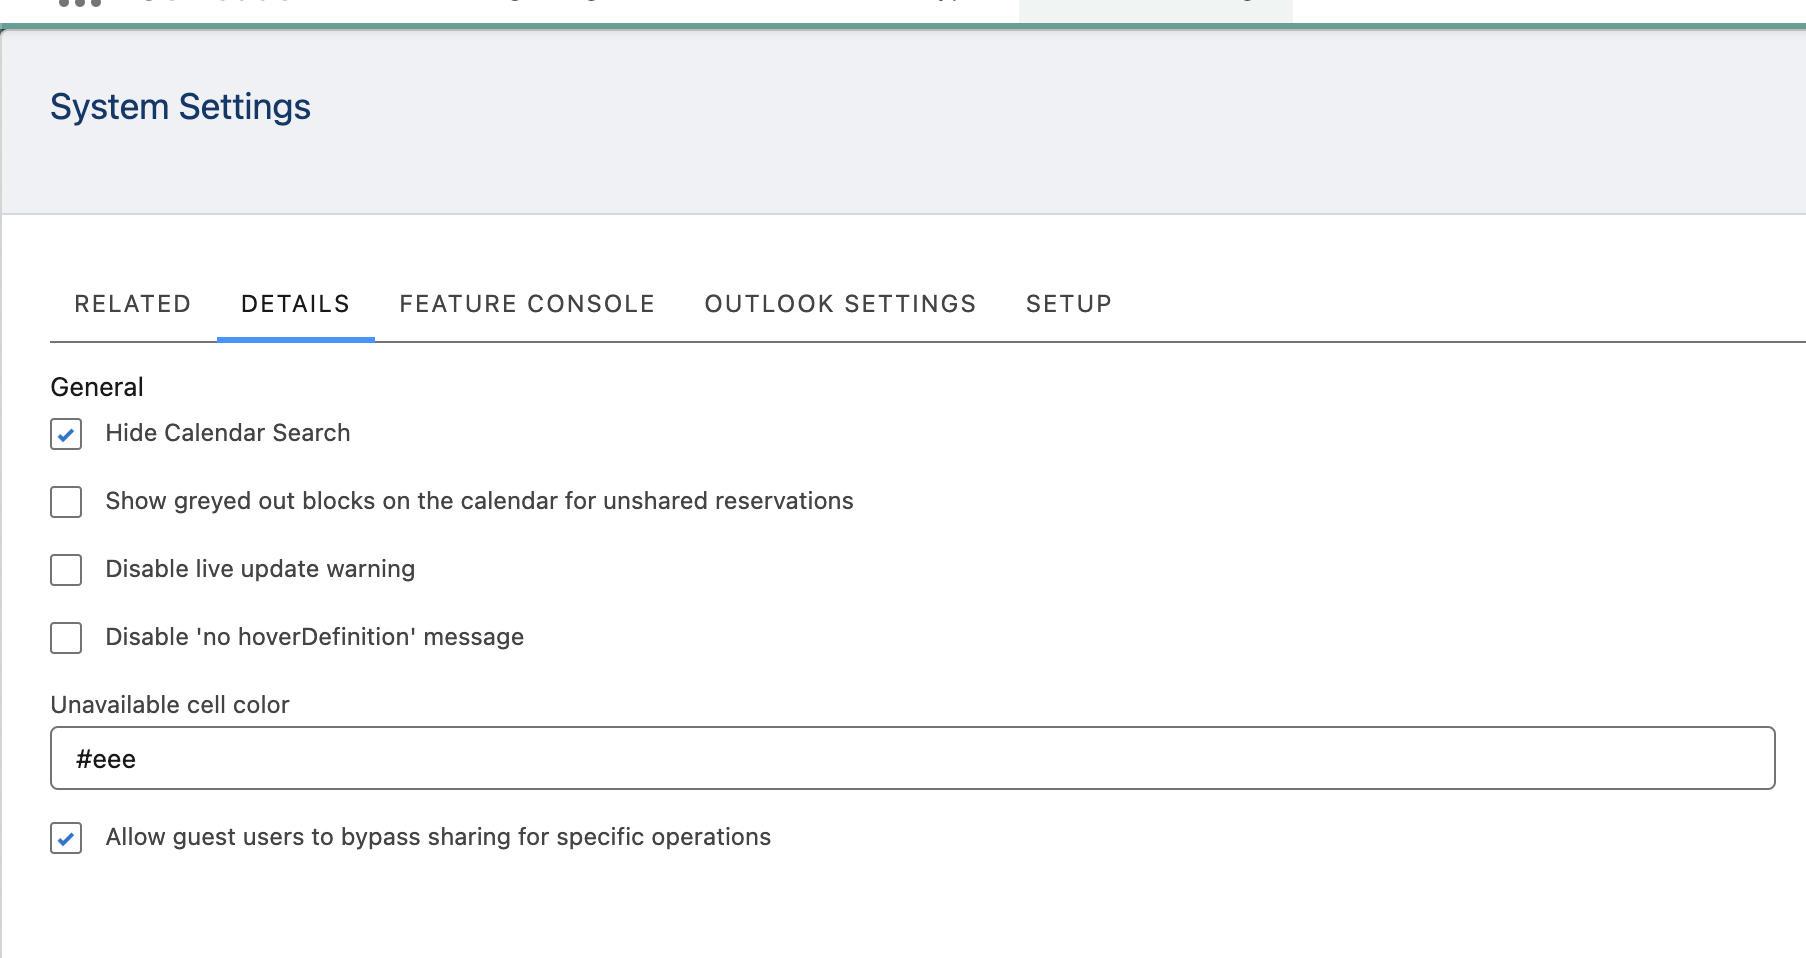Screen dimensions: 1806x958
Task: Go to the Outlook Settings tab
Action: [840, 304]
